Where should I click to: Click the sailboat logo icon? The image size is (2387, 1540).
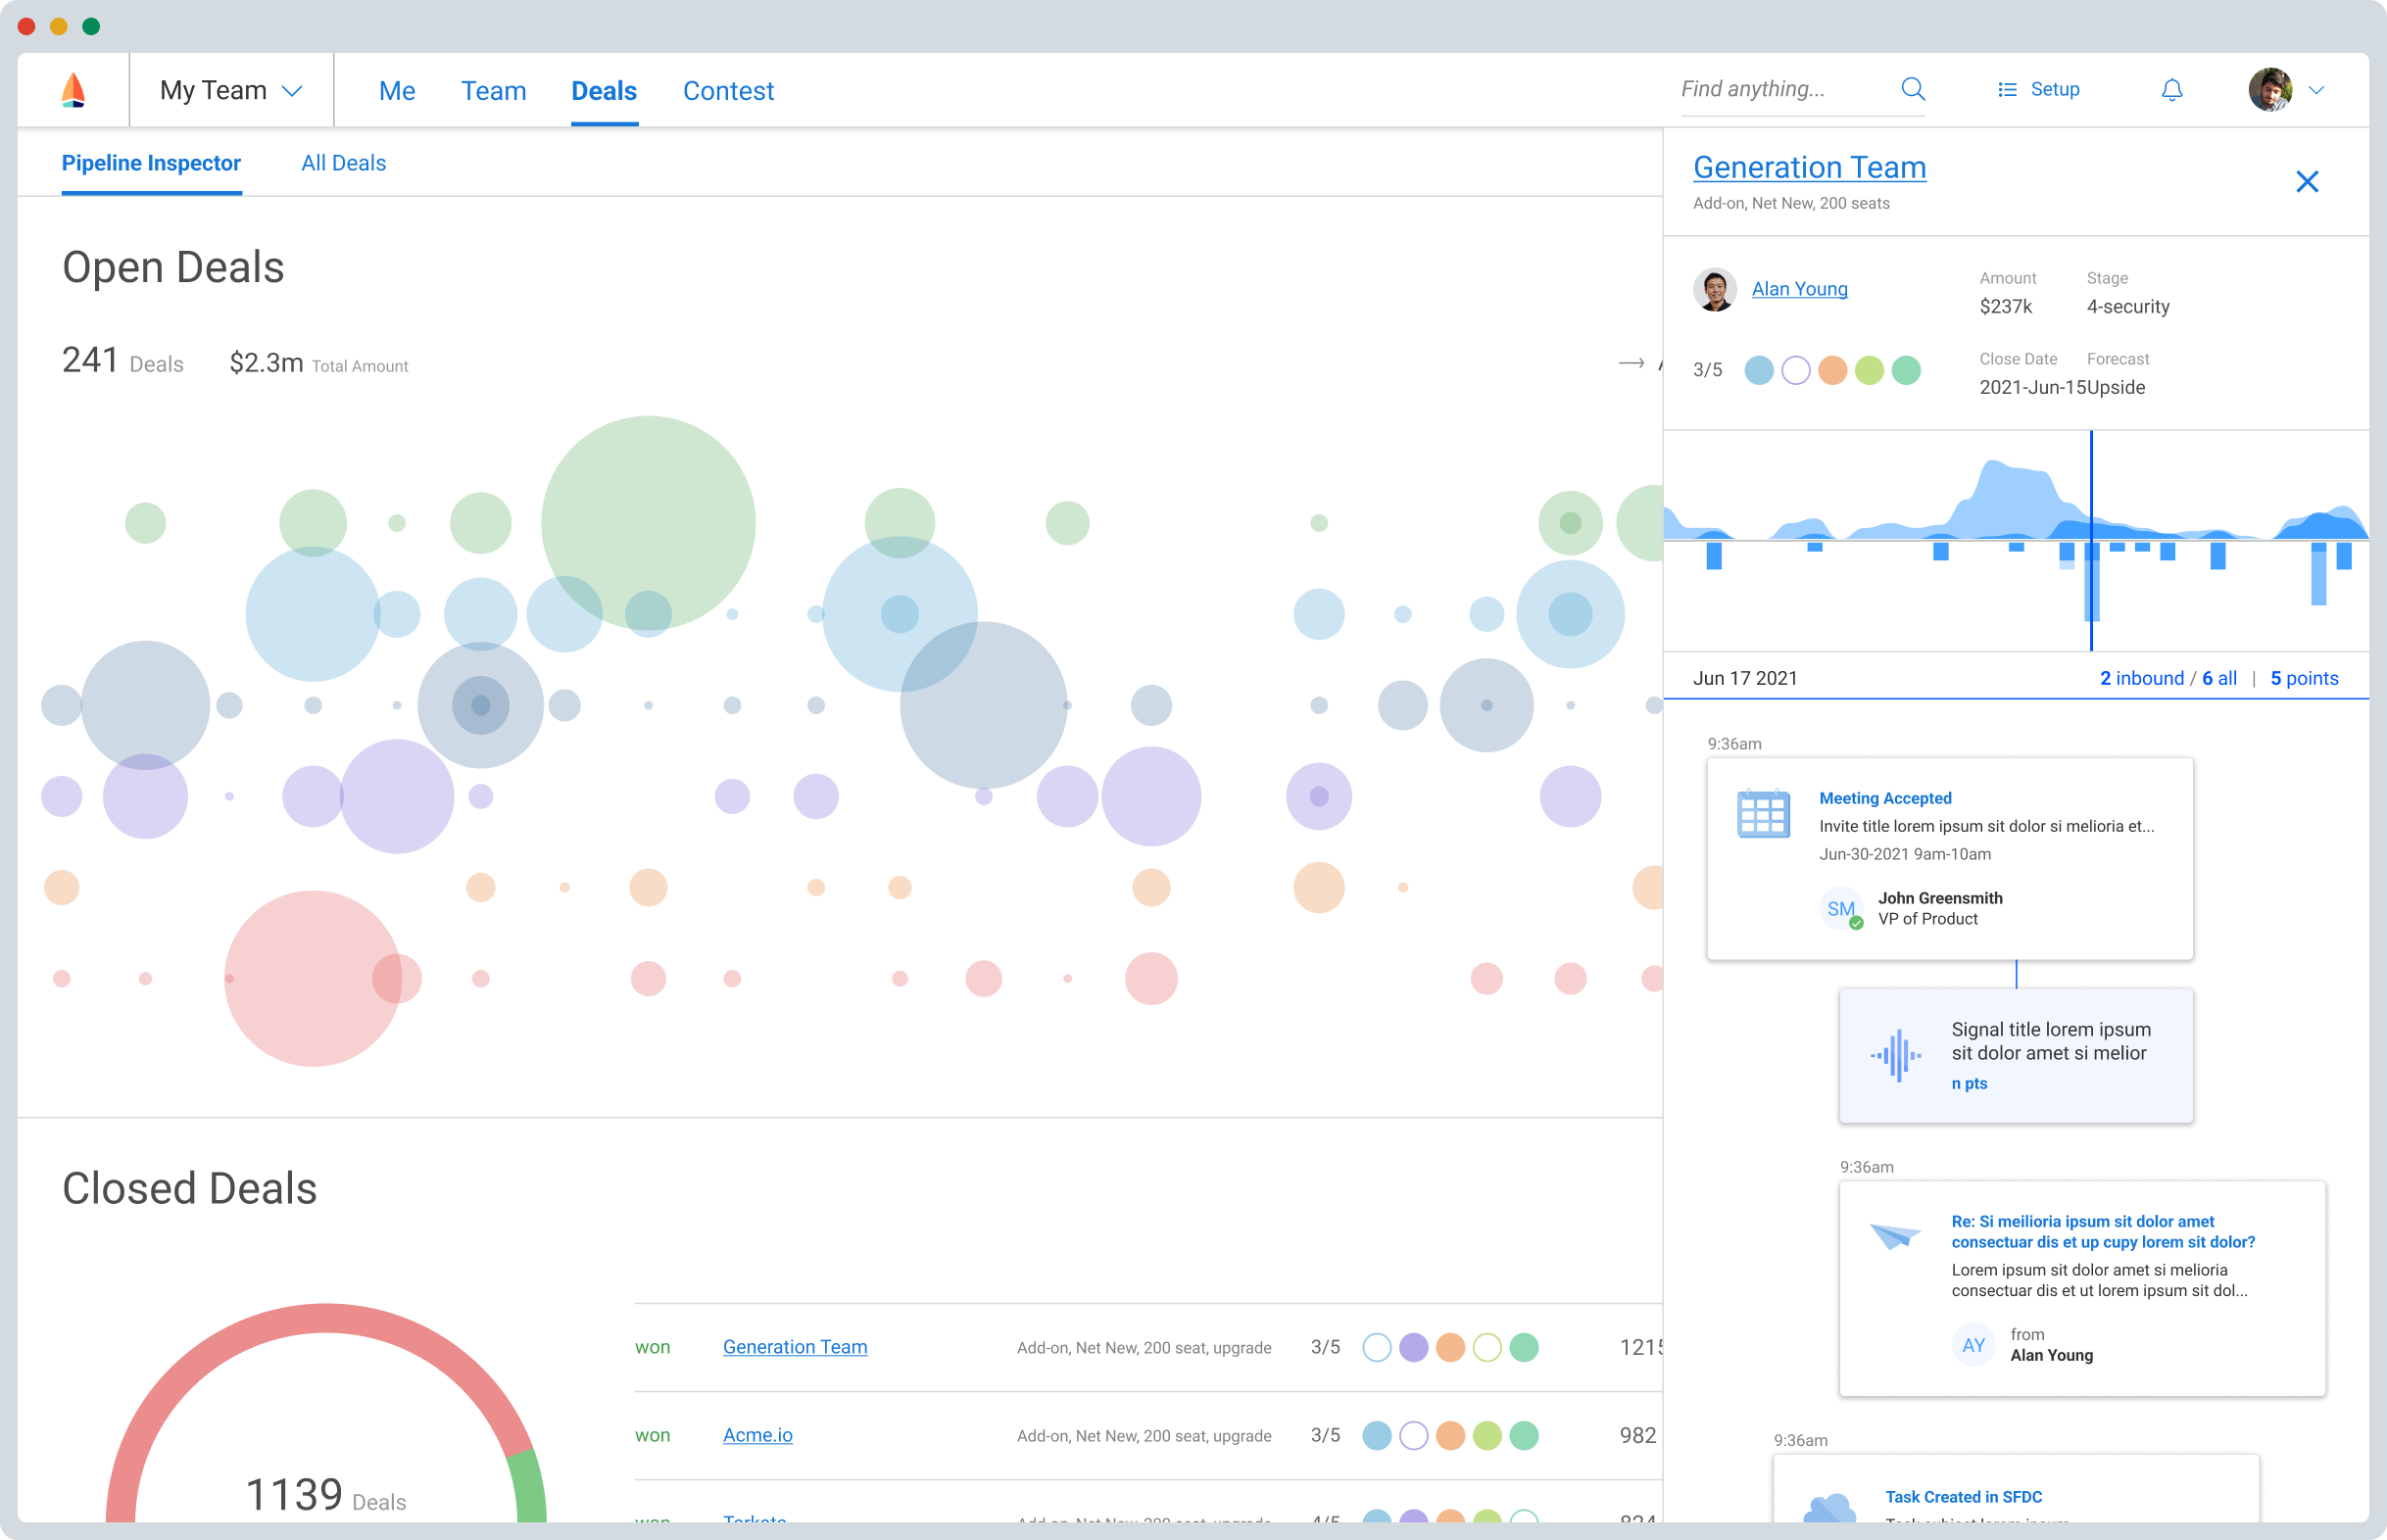tap(73, 90)
